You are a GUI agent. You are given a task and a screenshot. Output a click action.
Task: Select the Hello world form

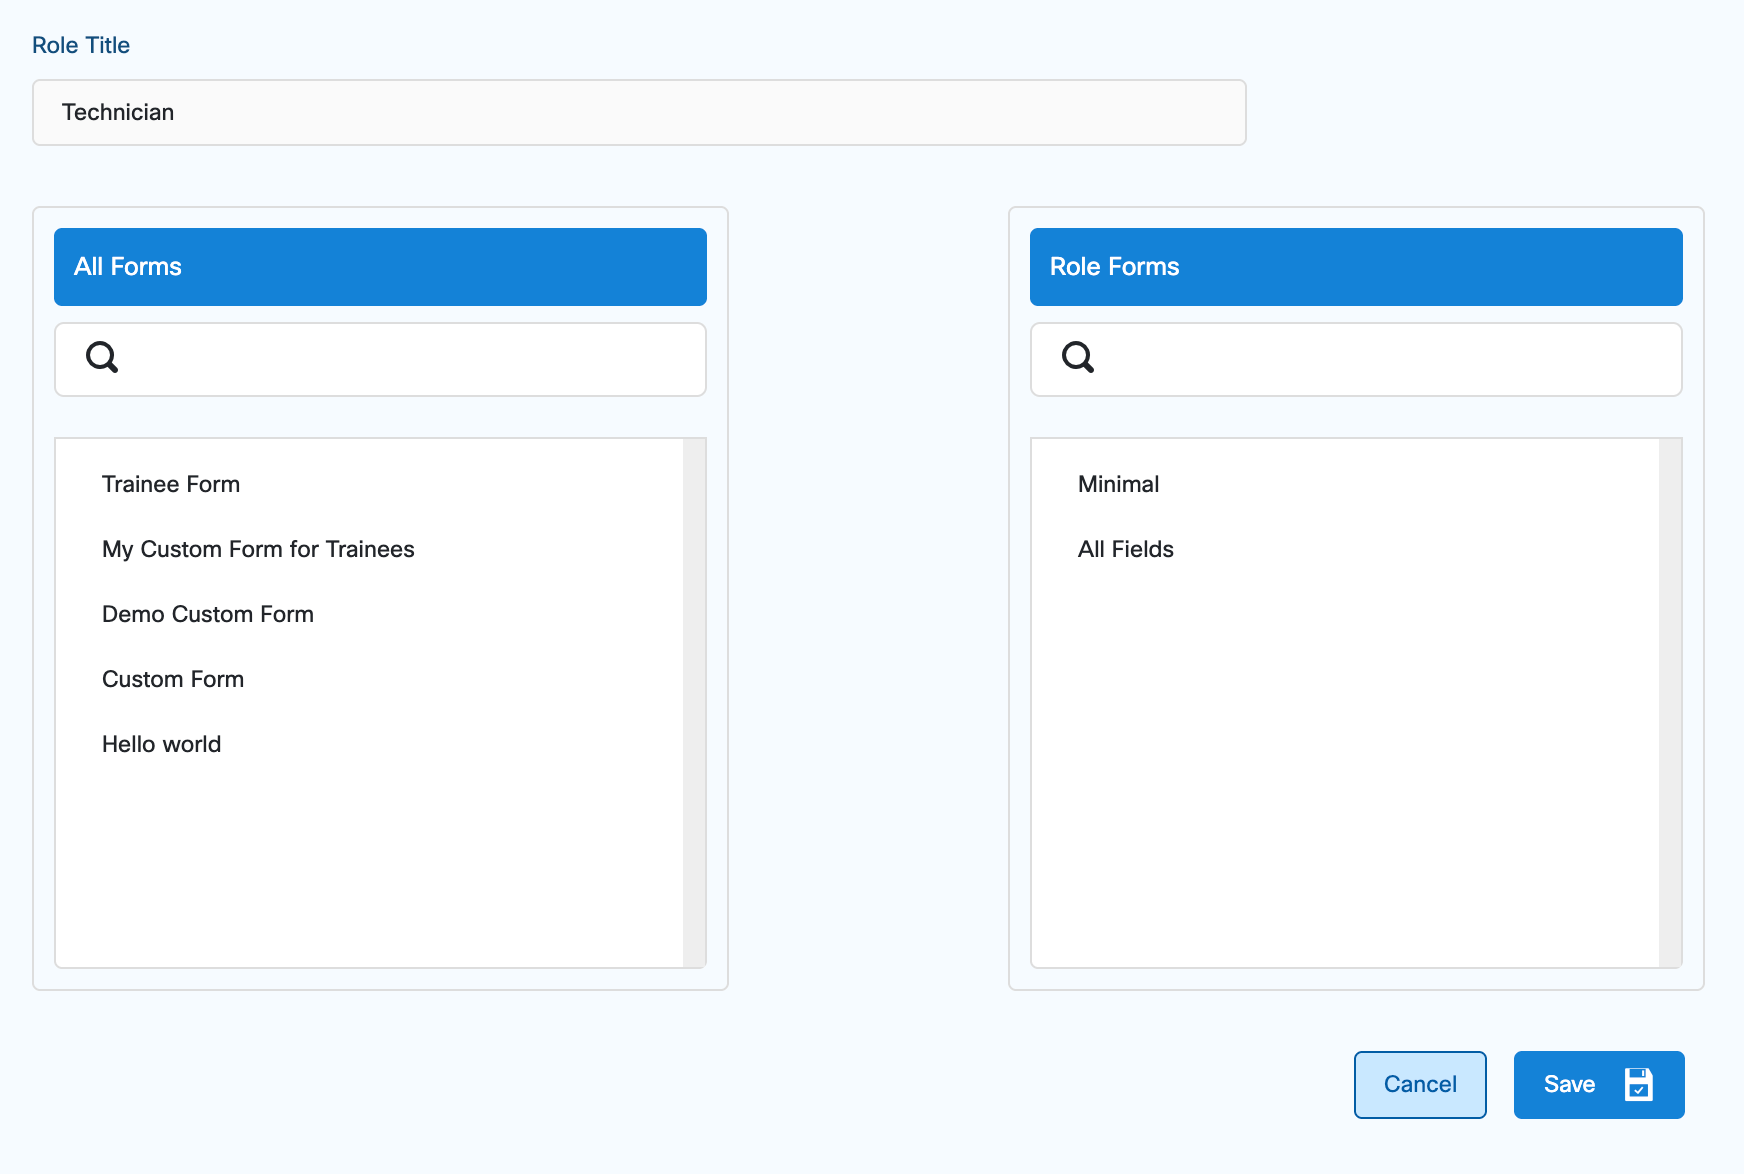[x=162, y=744]
